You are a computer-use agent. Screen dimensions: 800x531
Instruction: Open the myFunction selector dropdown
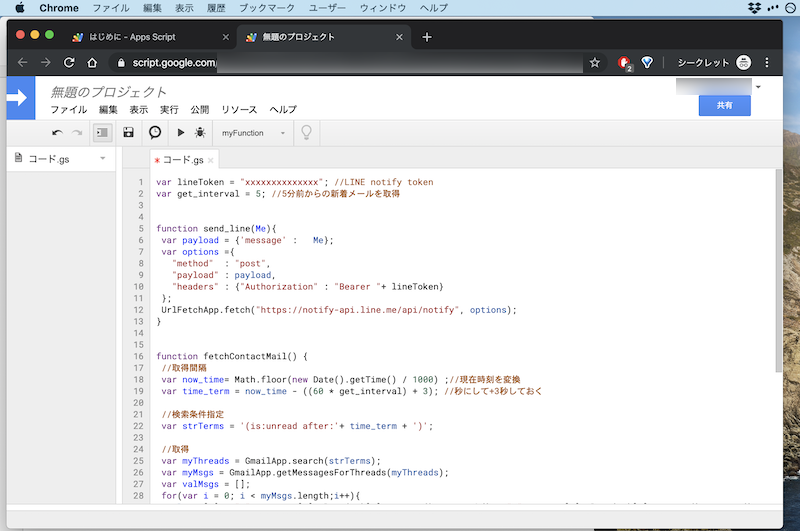(253, 132)
